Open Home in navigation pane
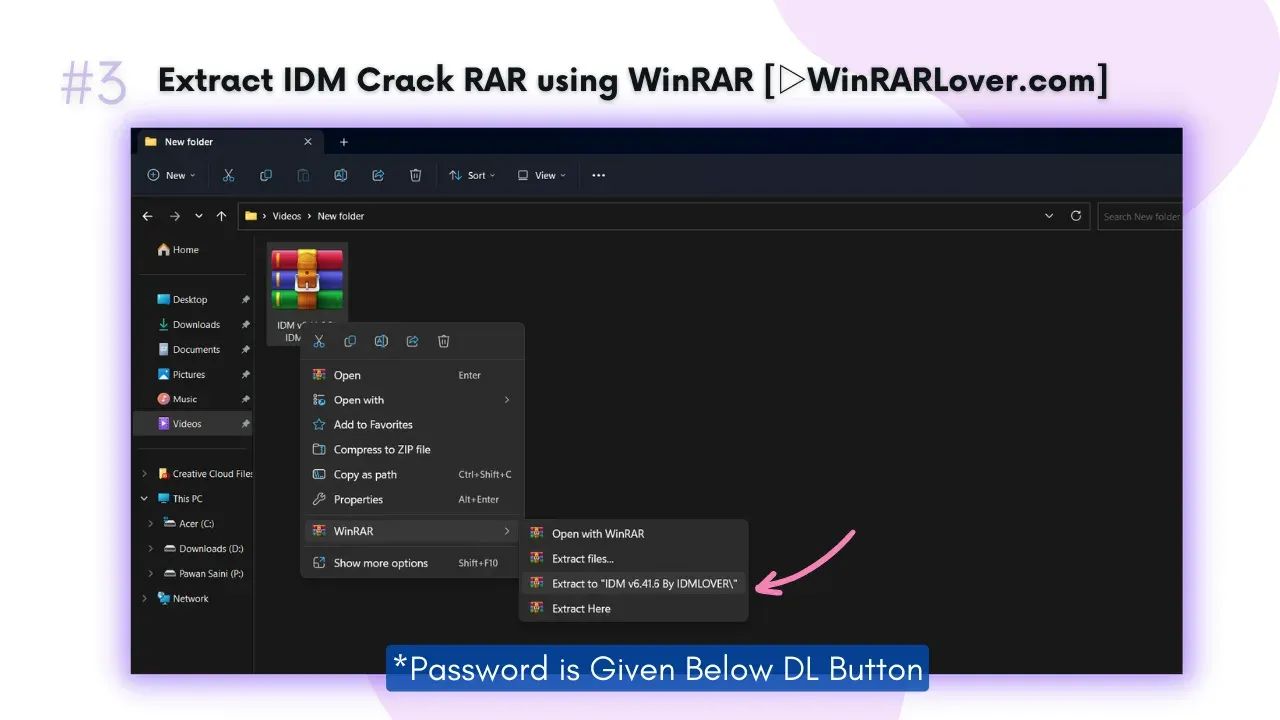This screenshot has width=1280, height=720. tap(178, 250)
